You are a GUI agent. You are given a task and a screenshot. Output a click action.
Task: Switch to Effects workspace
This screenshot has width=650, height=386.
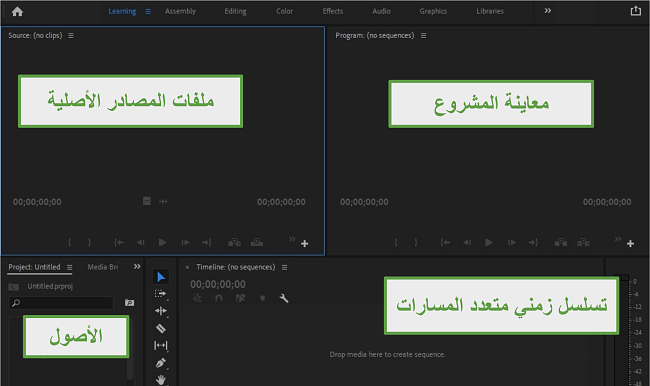point(333,12)
